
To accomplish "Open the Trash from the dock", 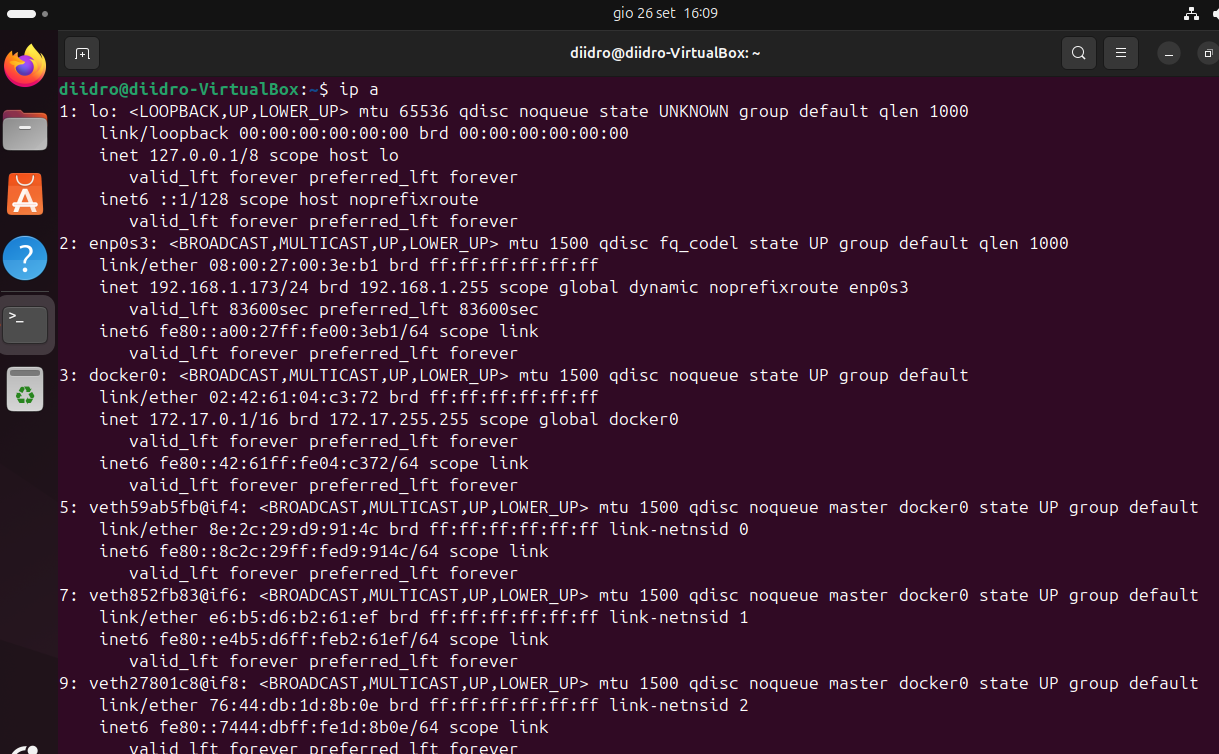I will click(x=26, y=389).
